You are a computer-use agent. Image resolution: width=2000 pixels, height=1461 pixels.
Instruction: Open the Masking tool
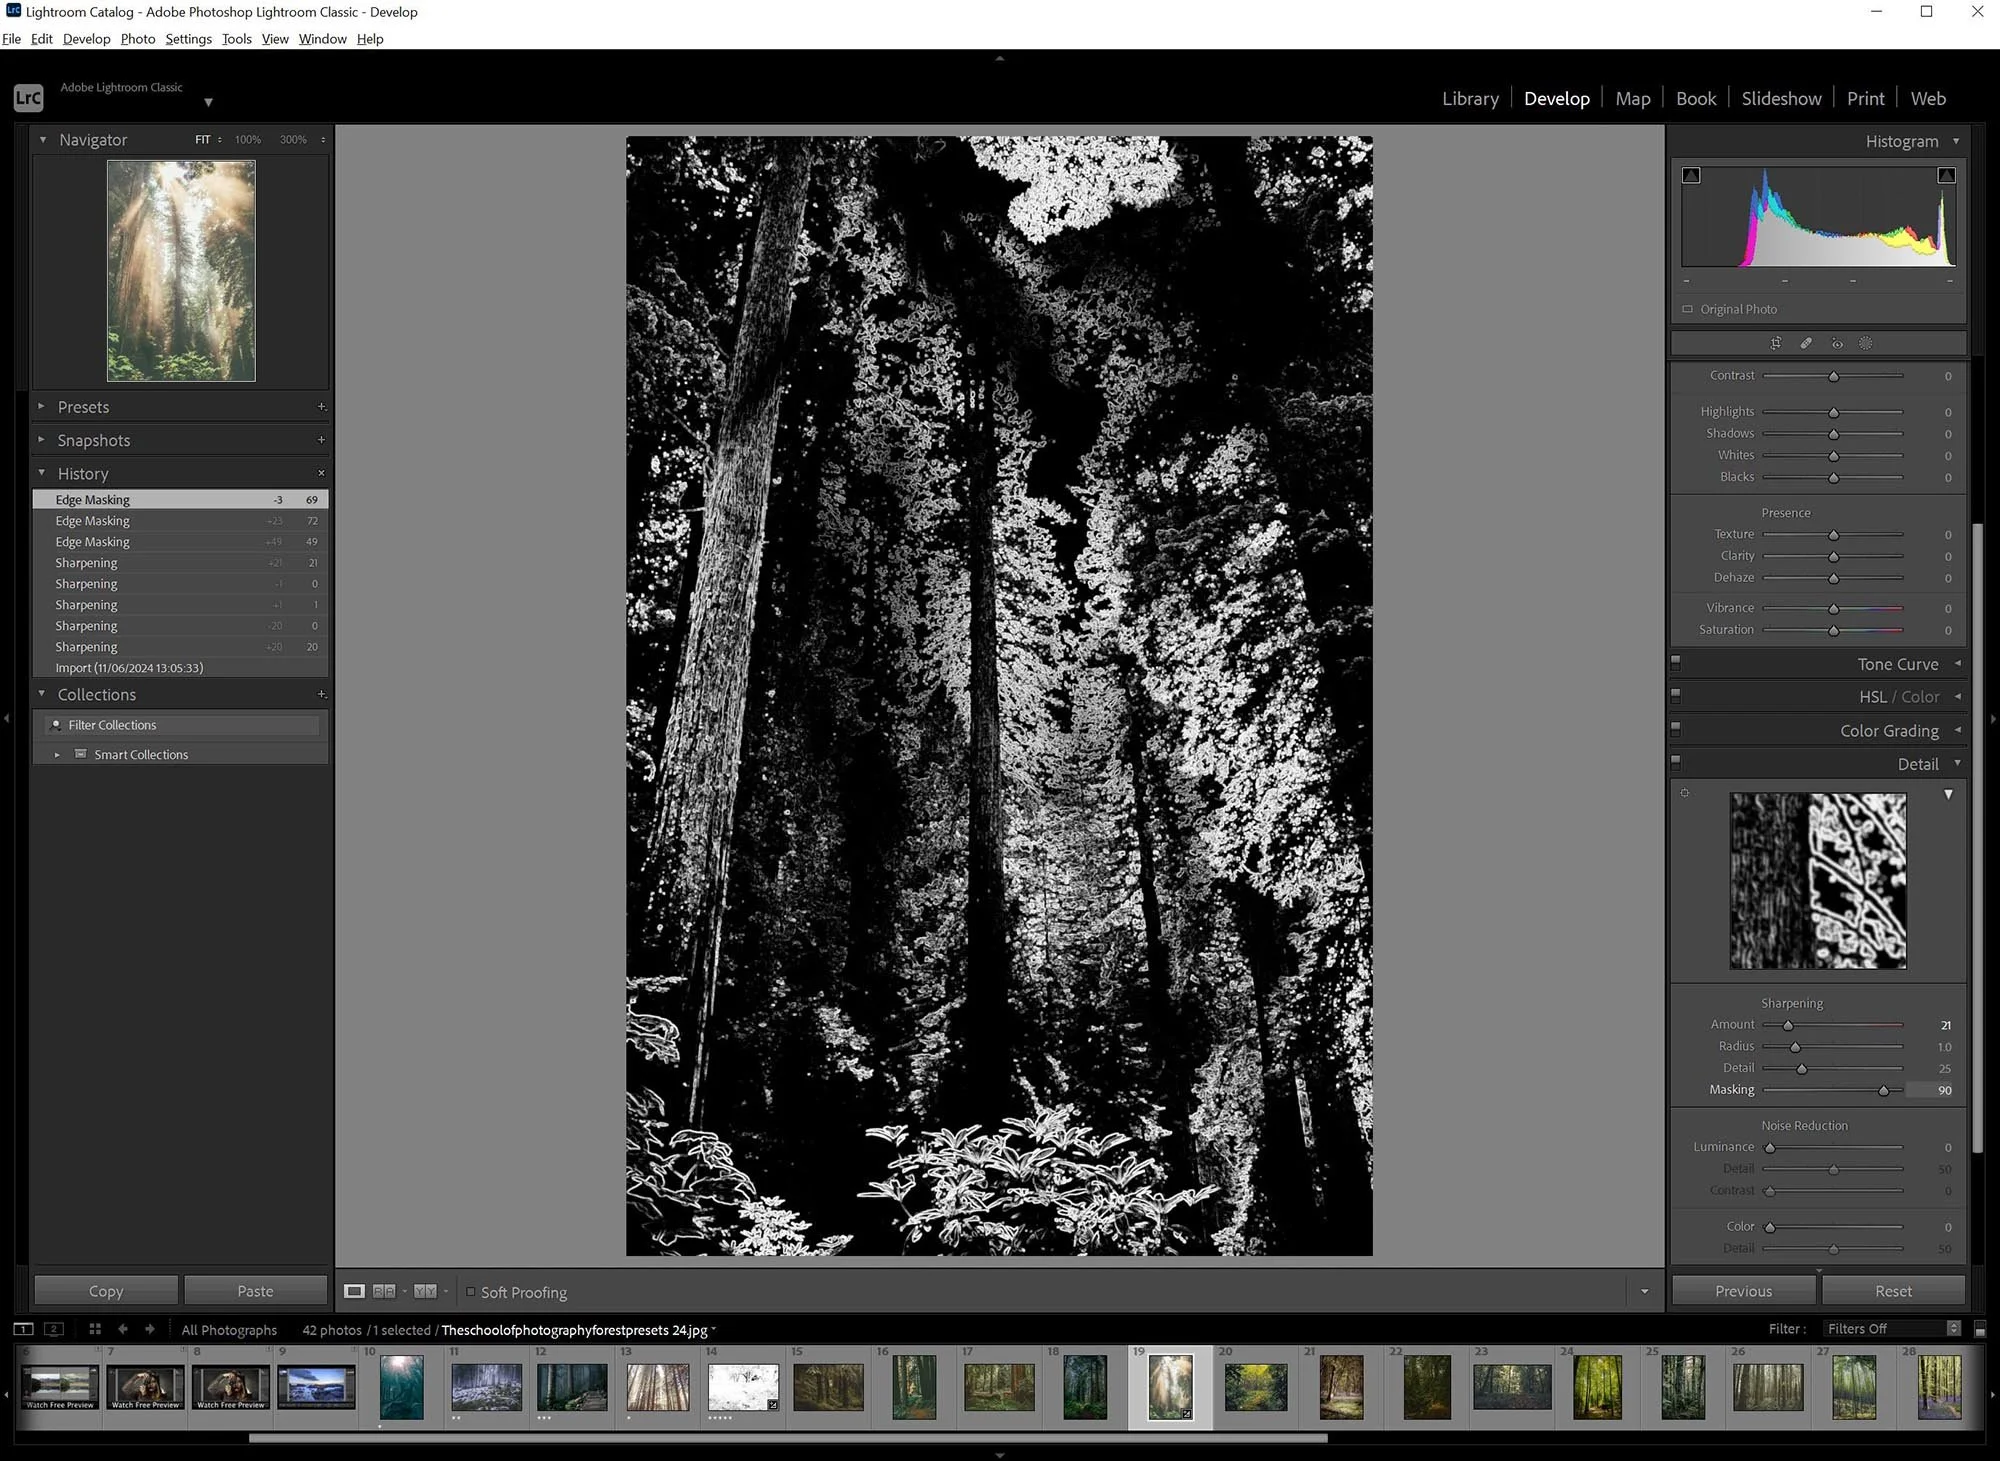[1865, 344]
